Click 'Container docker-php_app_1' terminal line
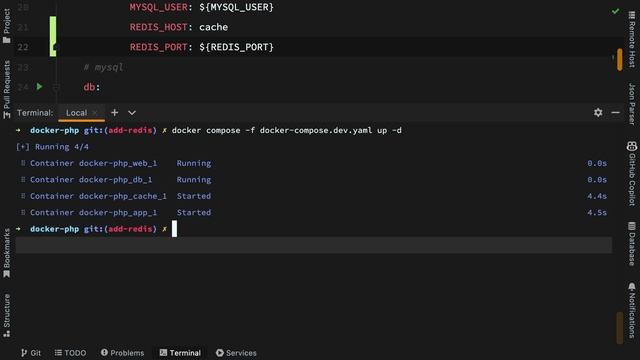The image size is (640, 360). pos(93,212)
